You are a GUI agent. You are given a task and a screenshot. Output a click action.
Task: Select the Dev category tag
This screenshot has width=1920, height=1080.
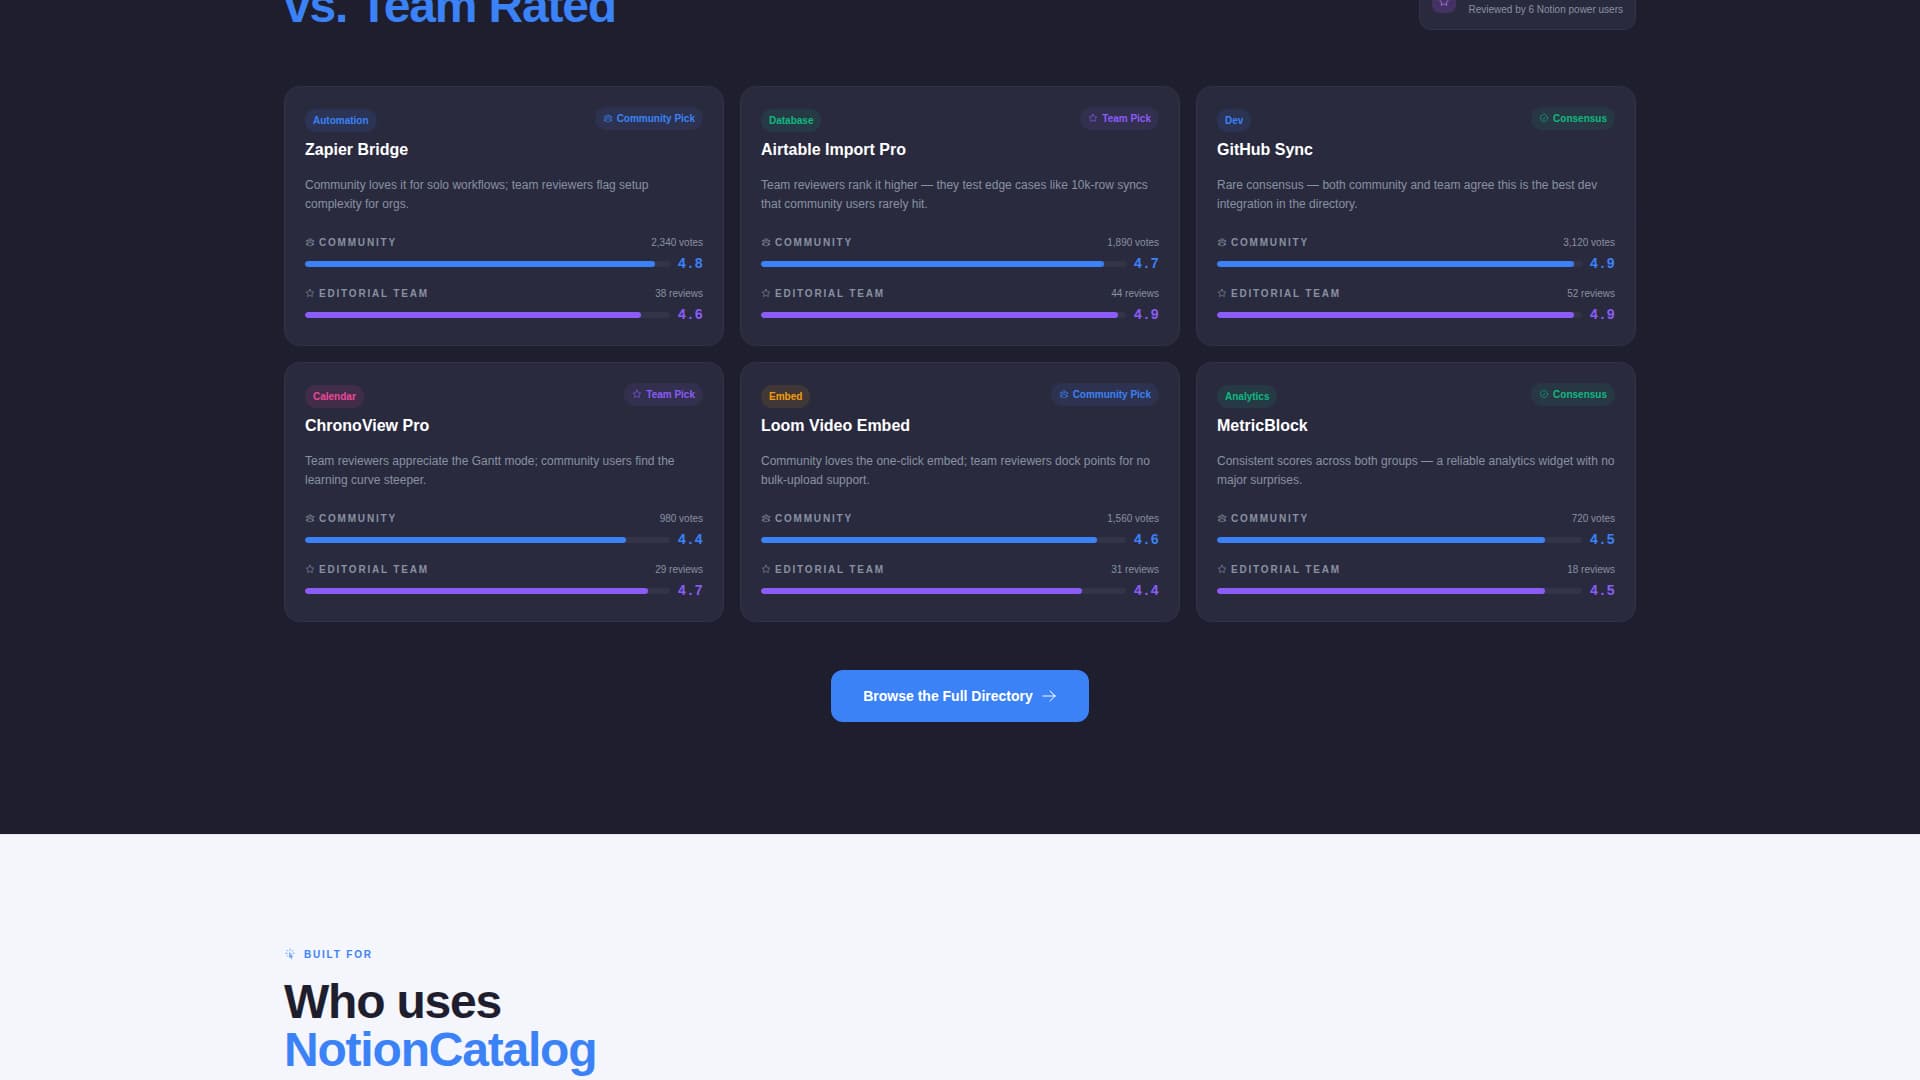click(1233, 120)
